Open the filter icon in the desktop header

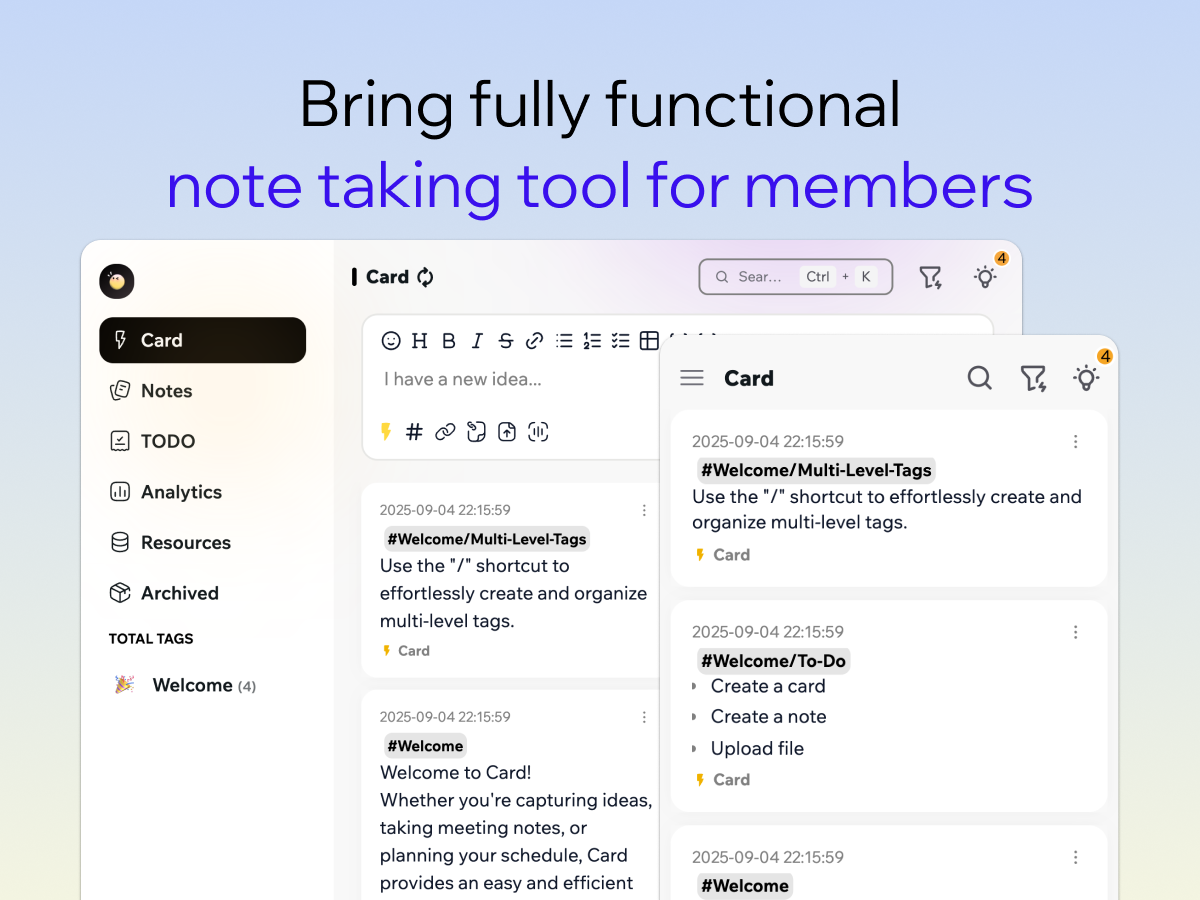[x=931, y=277]
